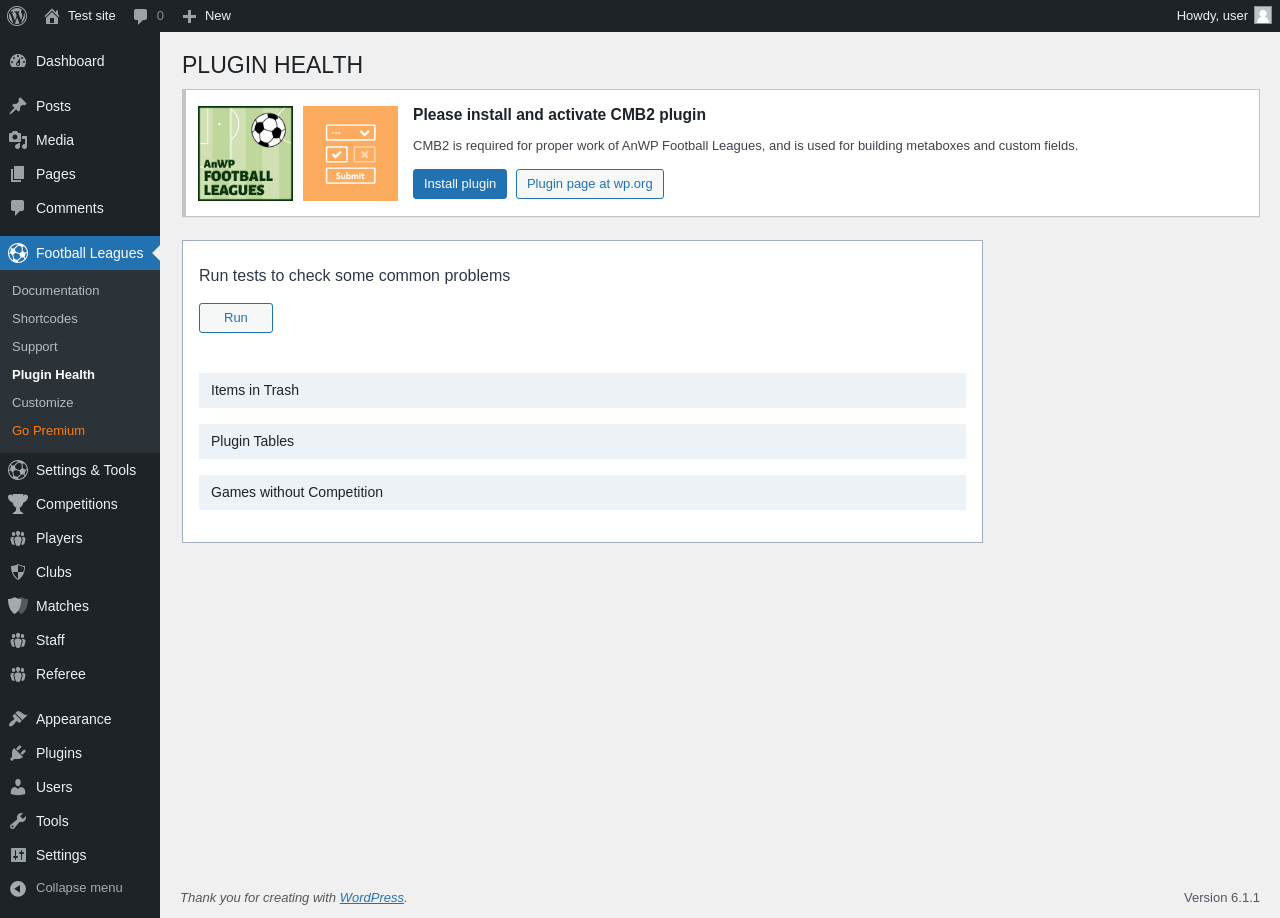Click the Pages icon in sidebar
Screen dimensions: 1280x918
(18, 174)
